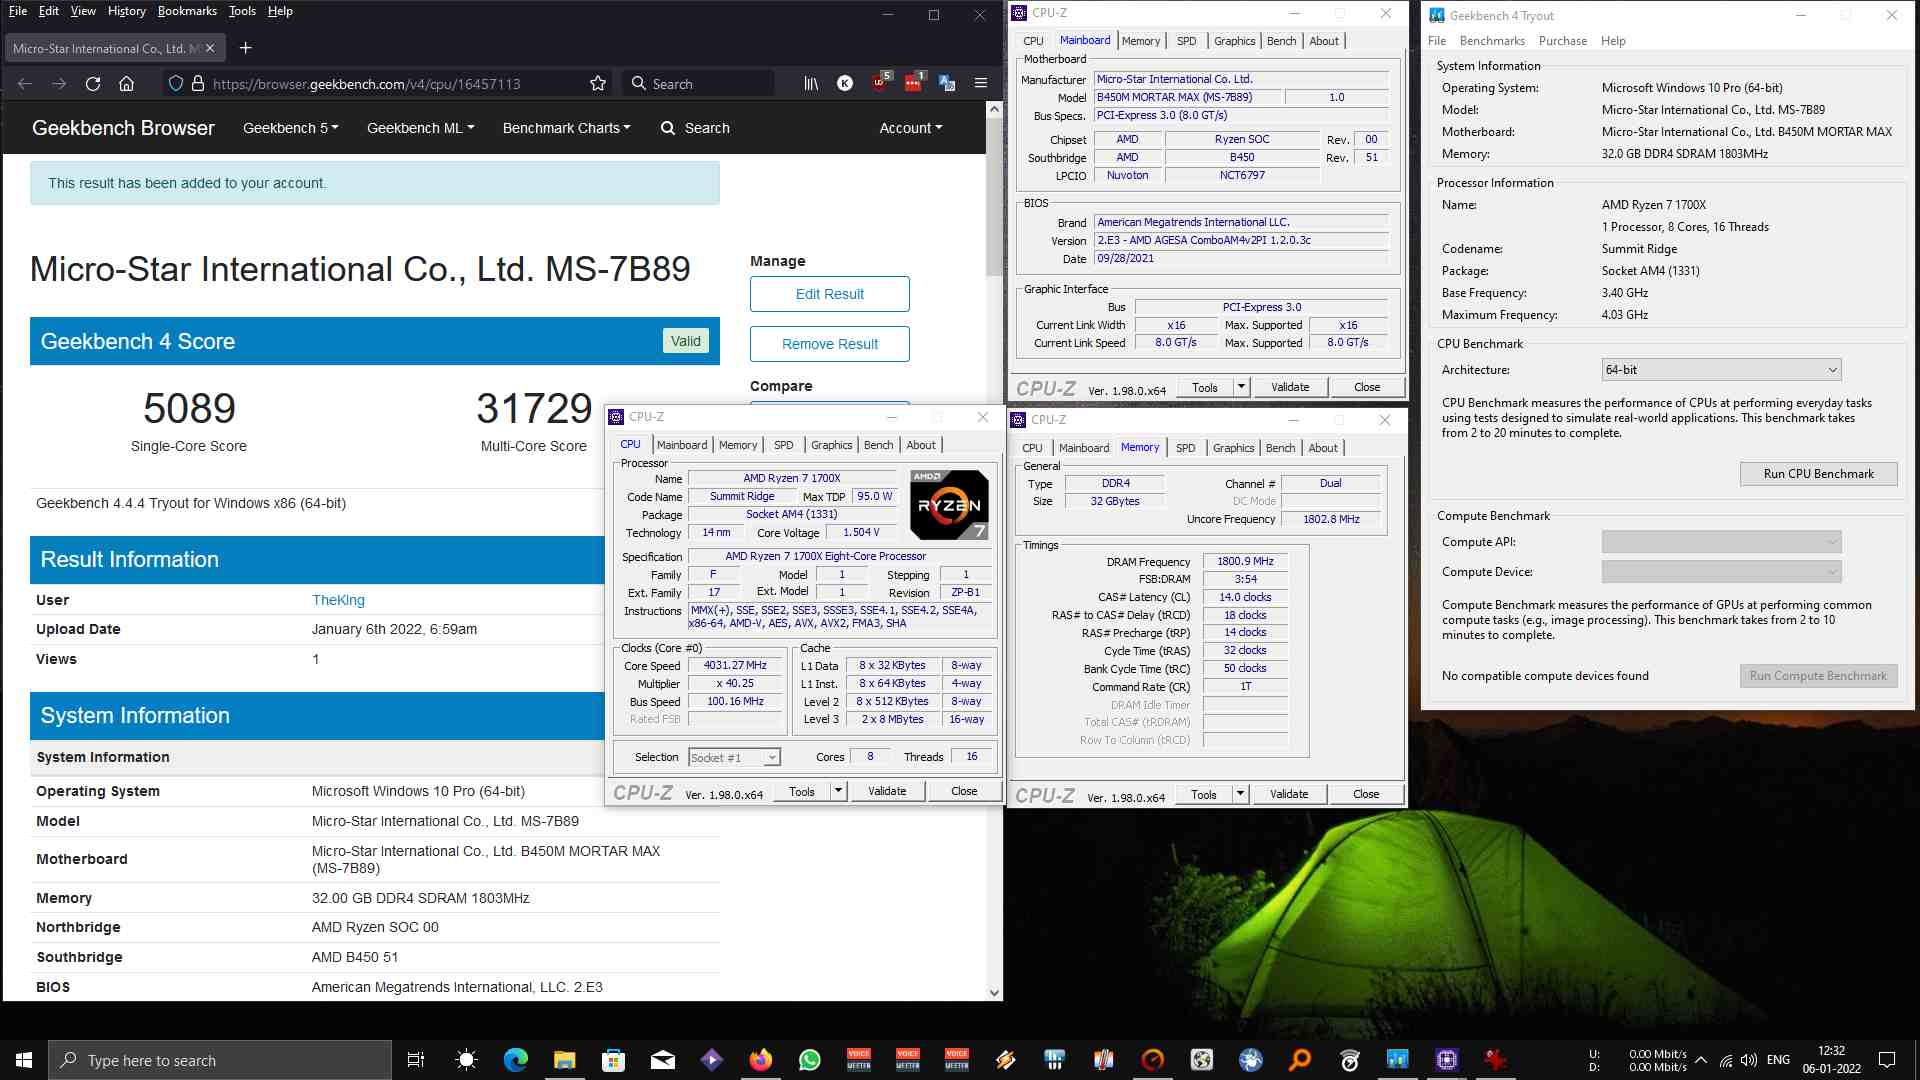Open a new Firefox tab
This screenshot has height=1080, width=1920.
pos(246,48)
